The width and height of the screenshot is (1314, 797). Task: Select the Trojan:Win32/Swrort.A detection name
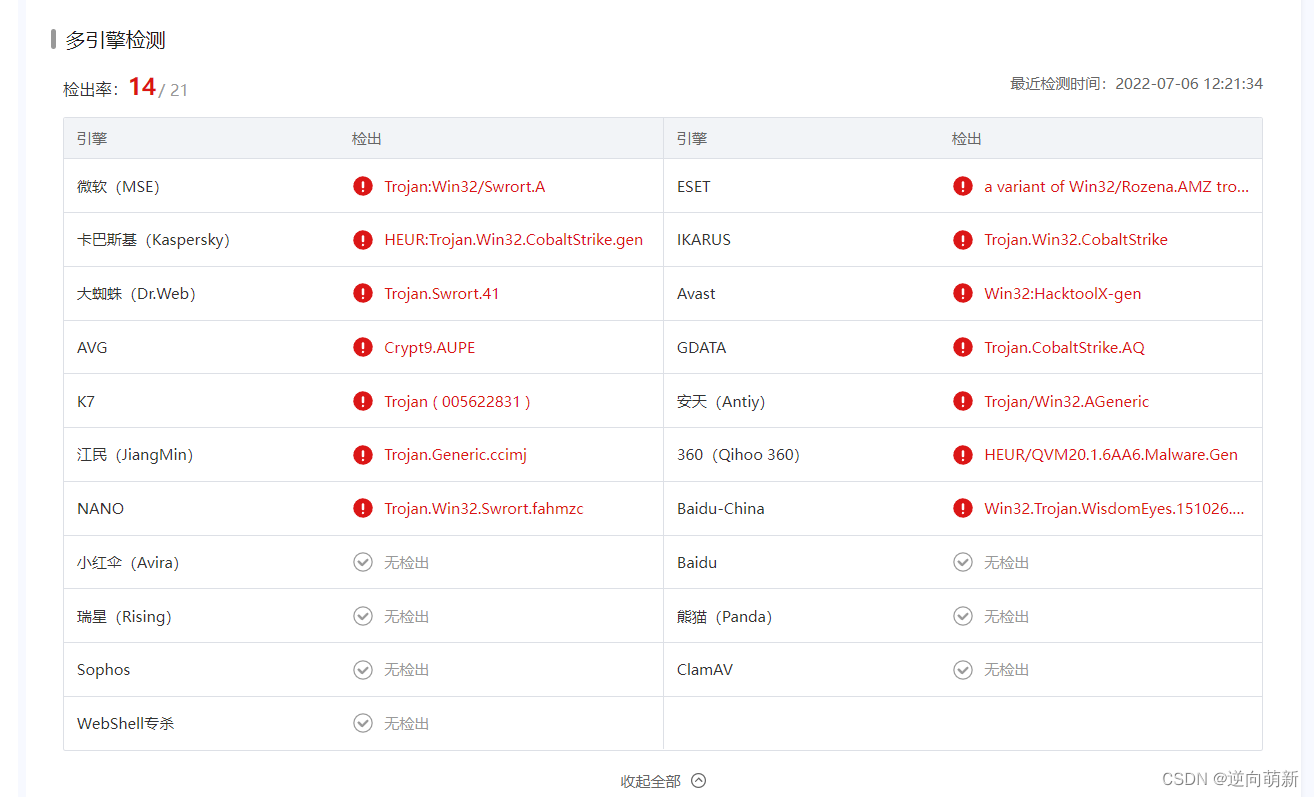pos(465,187)
